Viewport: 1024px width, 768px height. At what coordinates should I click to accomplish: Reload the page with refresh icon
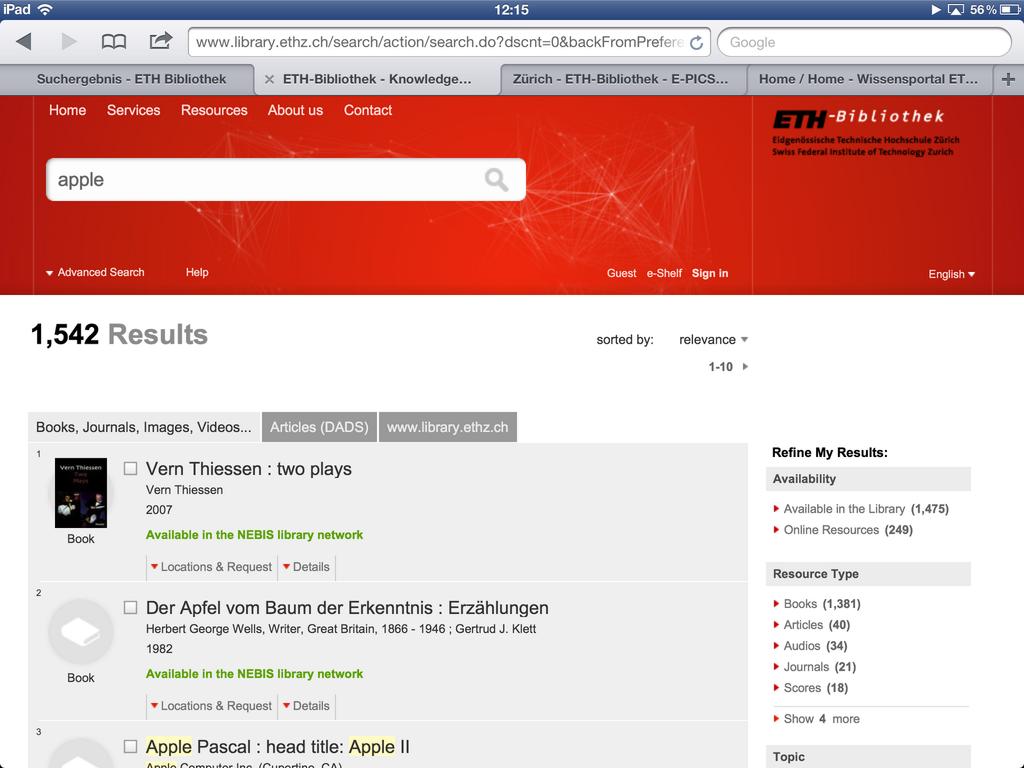point(696,42)
